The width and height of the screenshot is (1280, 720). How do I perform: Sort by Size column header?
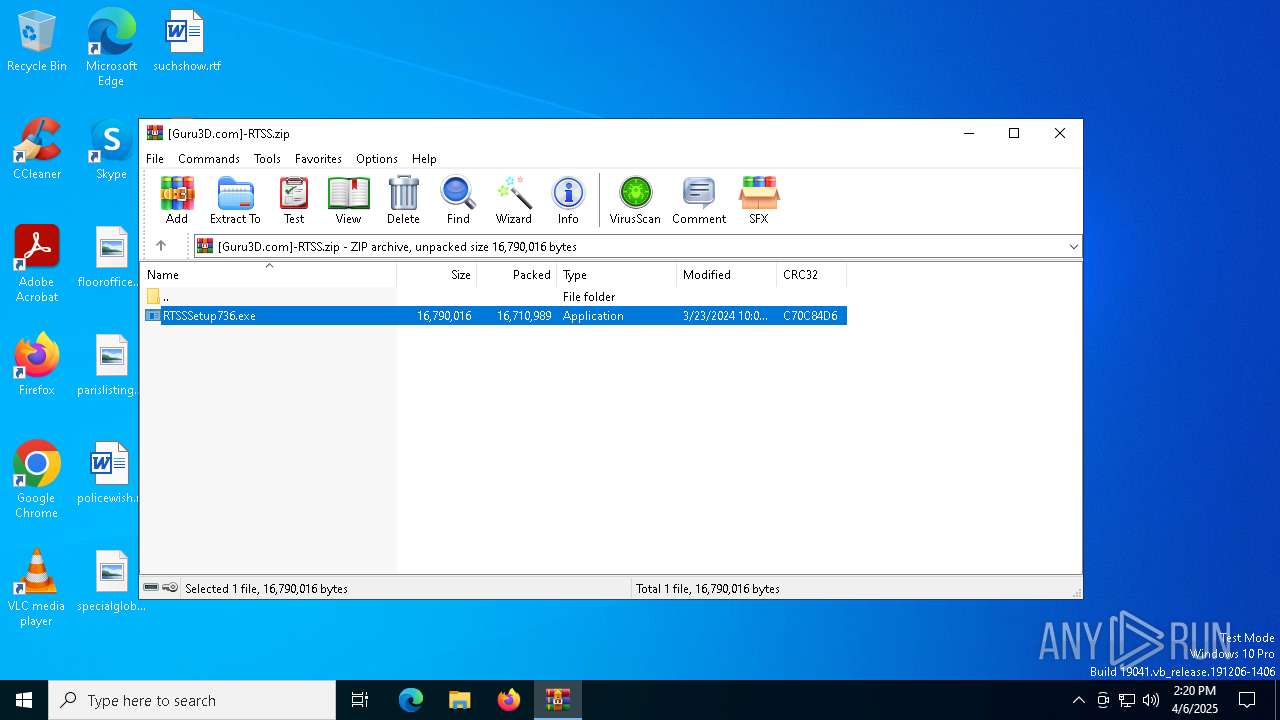[437, 275]
